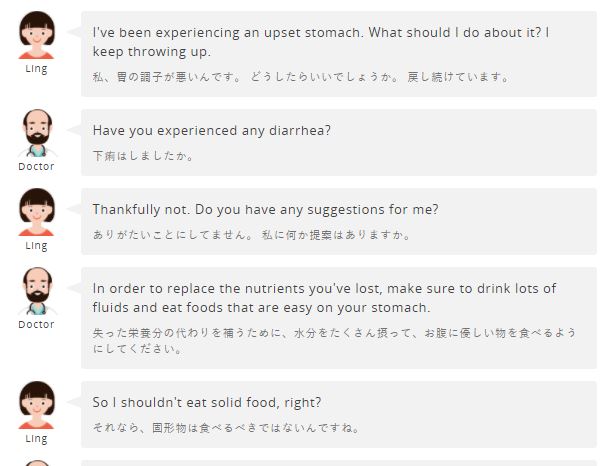Screen dimensions: 610x466
Task: Click the 'Doctor' label beneath the second doctor avatar
Action: click(x=36, y=324)
